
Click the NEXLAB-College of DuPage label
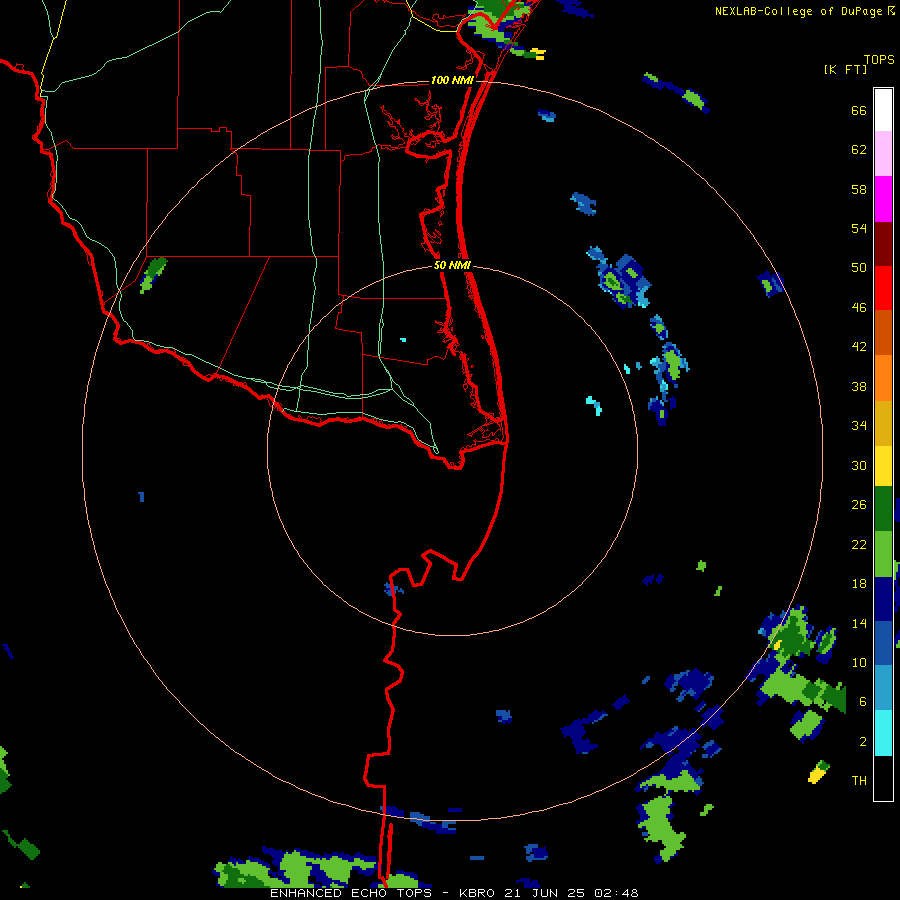pos(804,11)
